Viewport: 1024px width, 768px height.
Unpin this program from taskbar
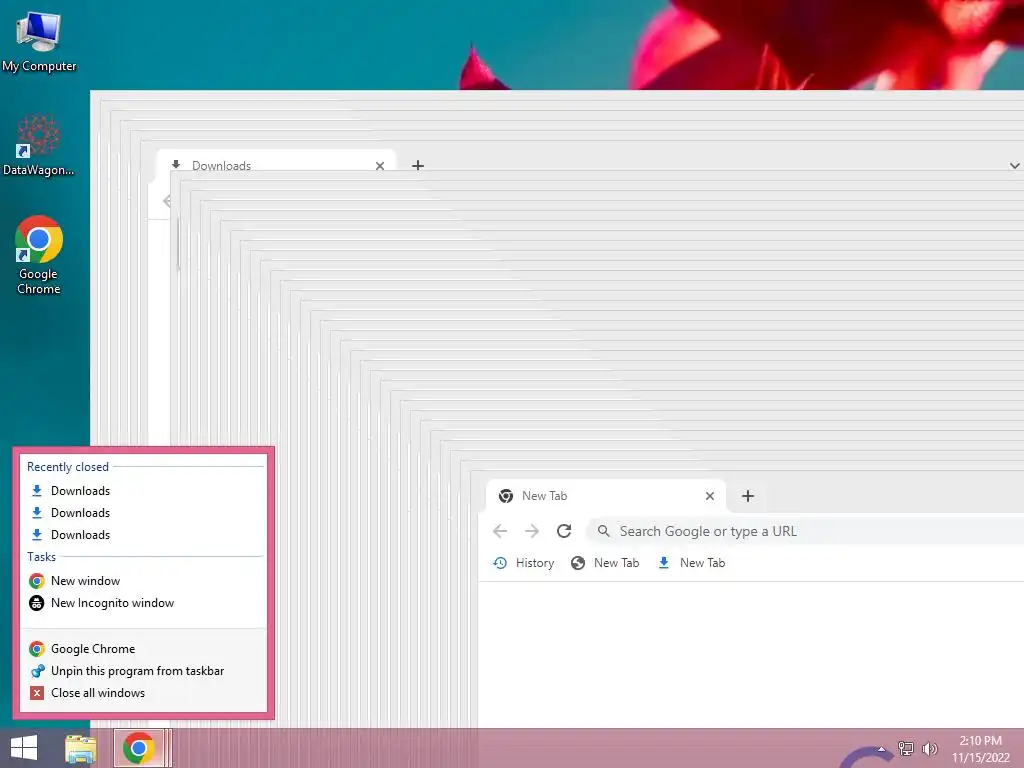point(144,671)
